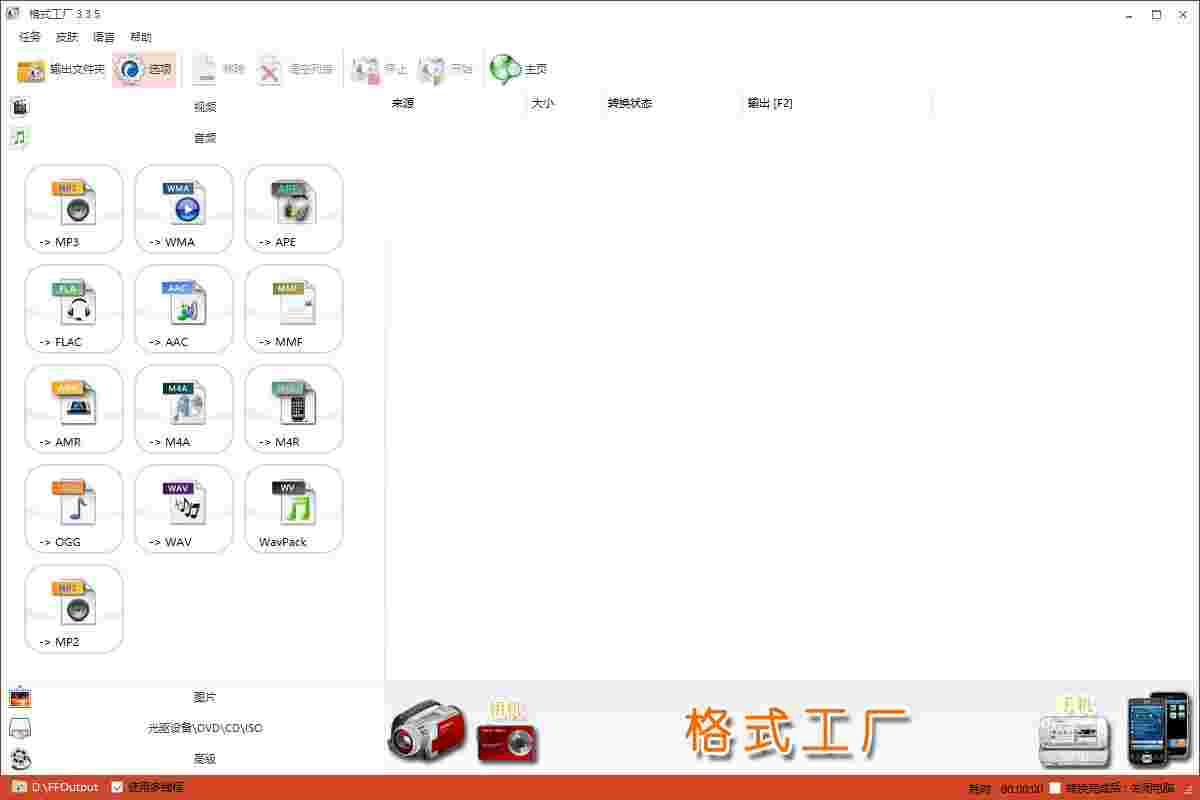This screenshot has width=1200, height=800.
Task: Open the WavPack converter
Action: click(x=293, y=508)
